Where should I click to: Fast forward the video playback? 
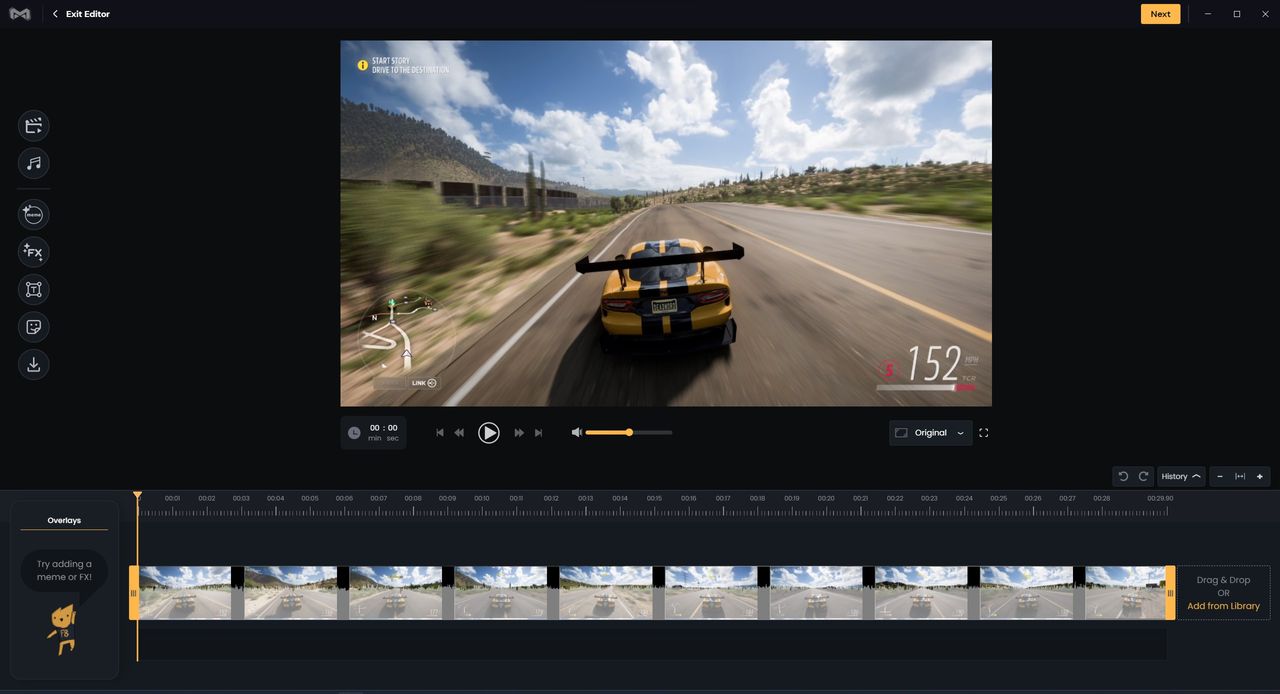519,433
